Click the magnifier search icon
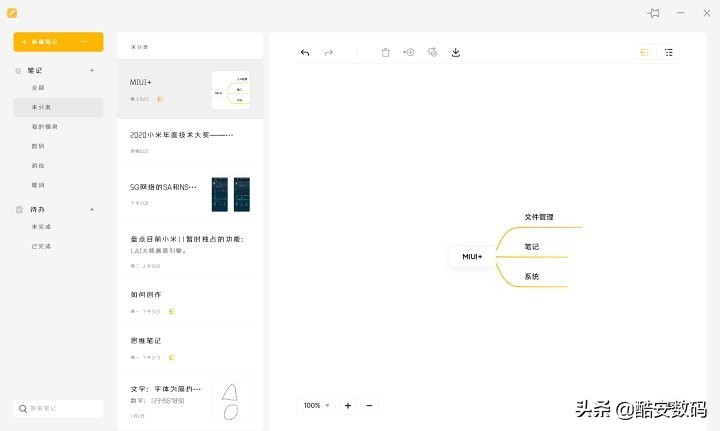720x431 pixels. coord(23,409)
